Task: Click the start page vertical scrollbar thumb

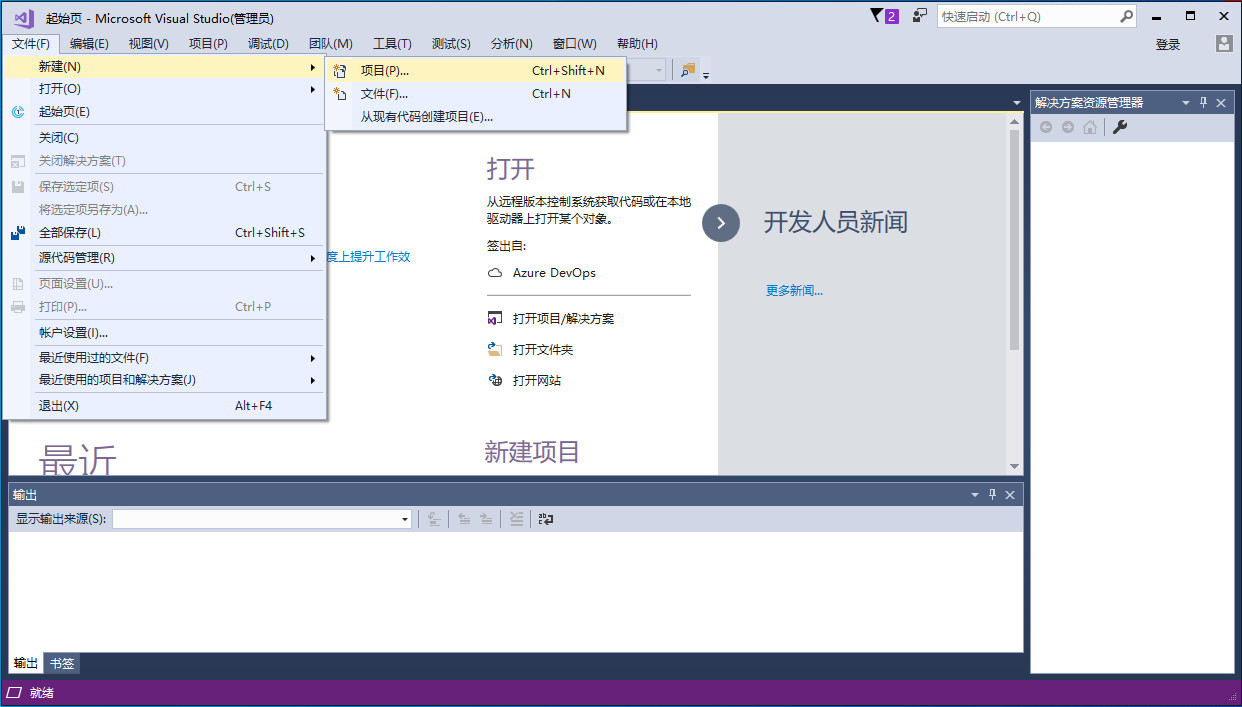Action: click(x=1014, y=239)
